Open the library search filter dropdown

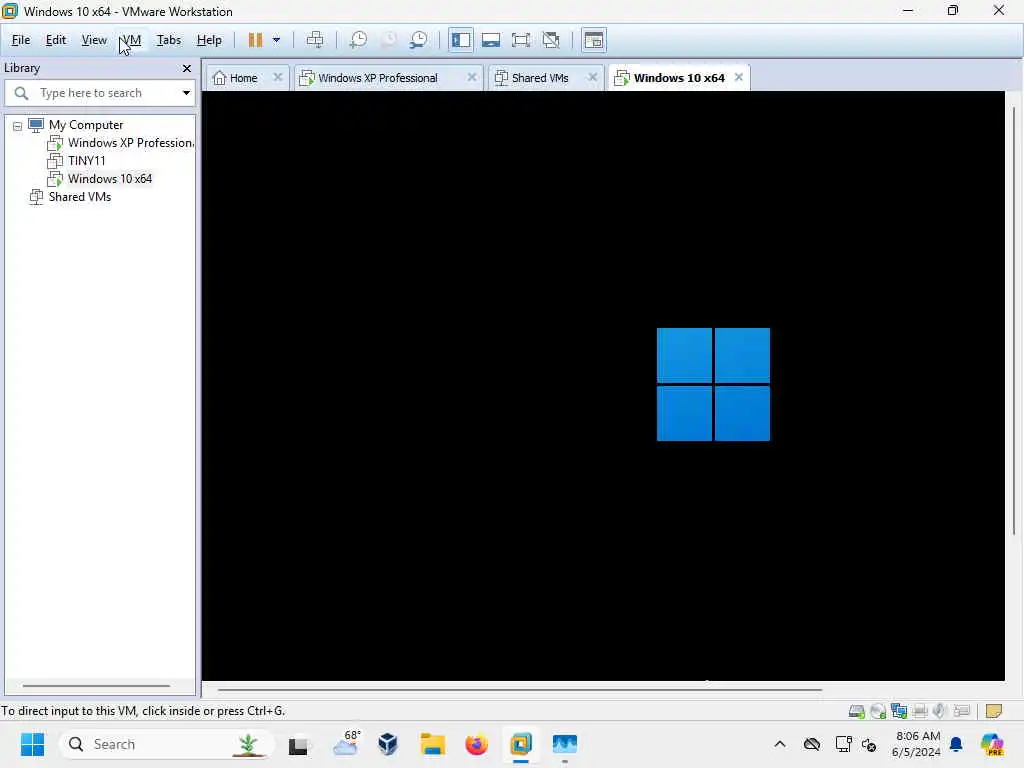(186, 93)
